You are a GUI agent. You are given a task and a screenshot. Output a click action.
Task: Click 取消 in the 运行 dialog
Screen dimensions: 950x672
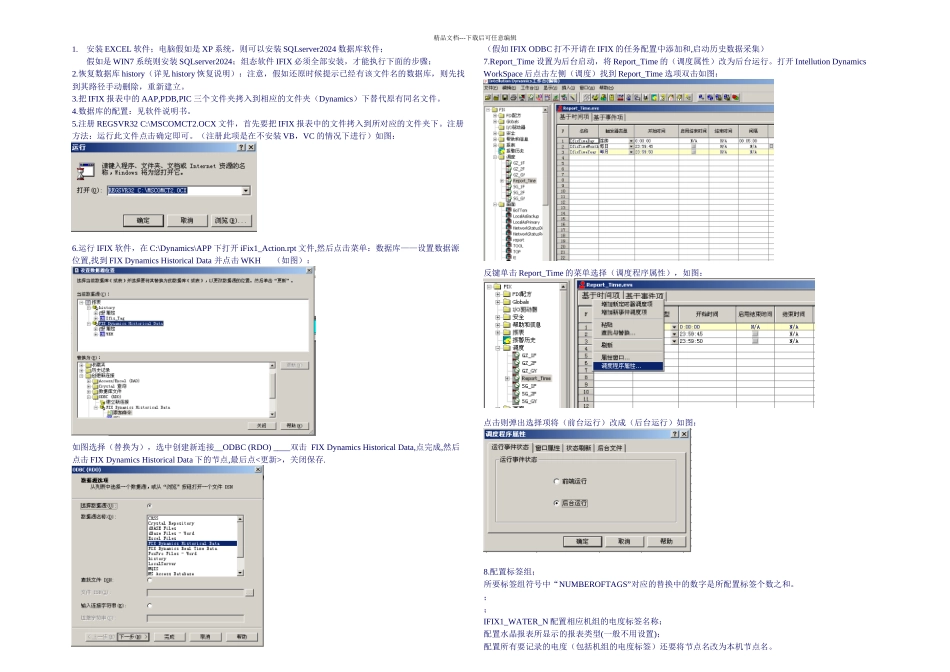187,221
